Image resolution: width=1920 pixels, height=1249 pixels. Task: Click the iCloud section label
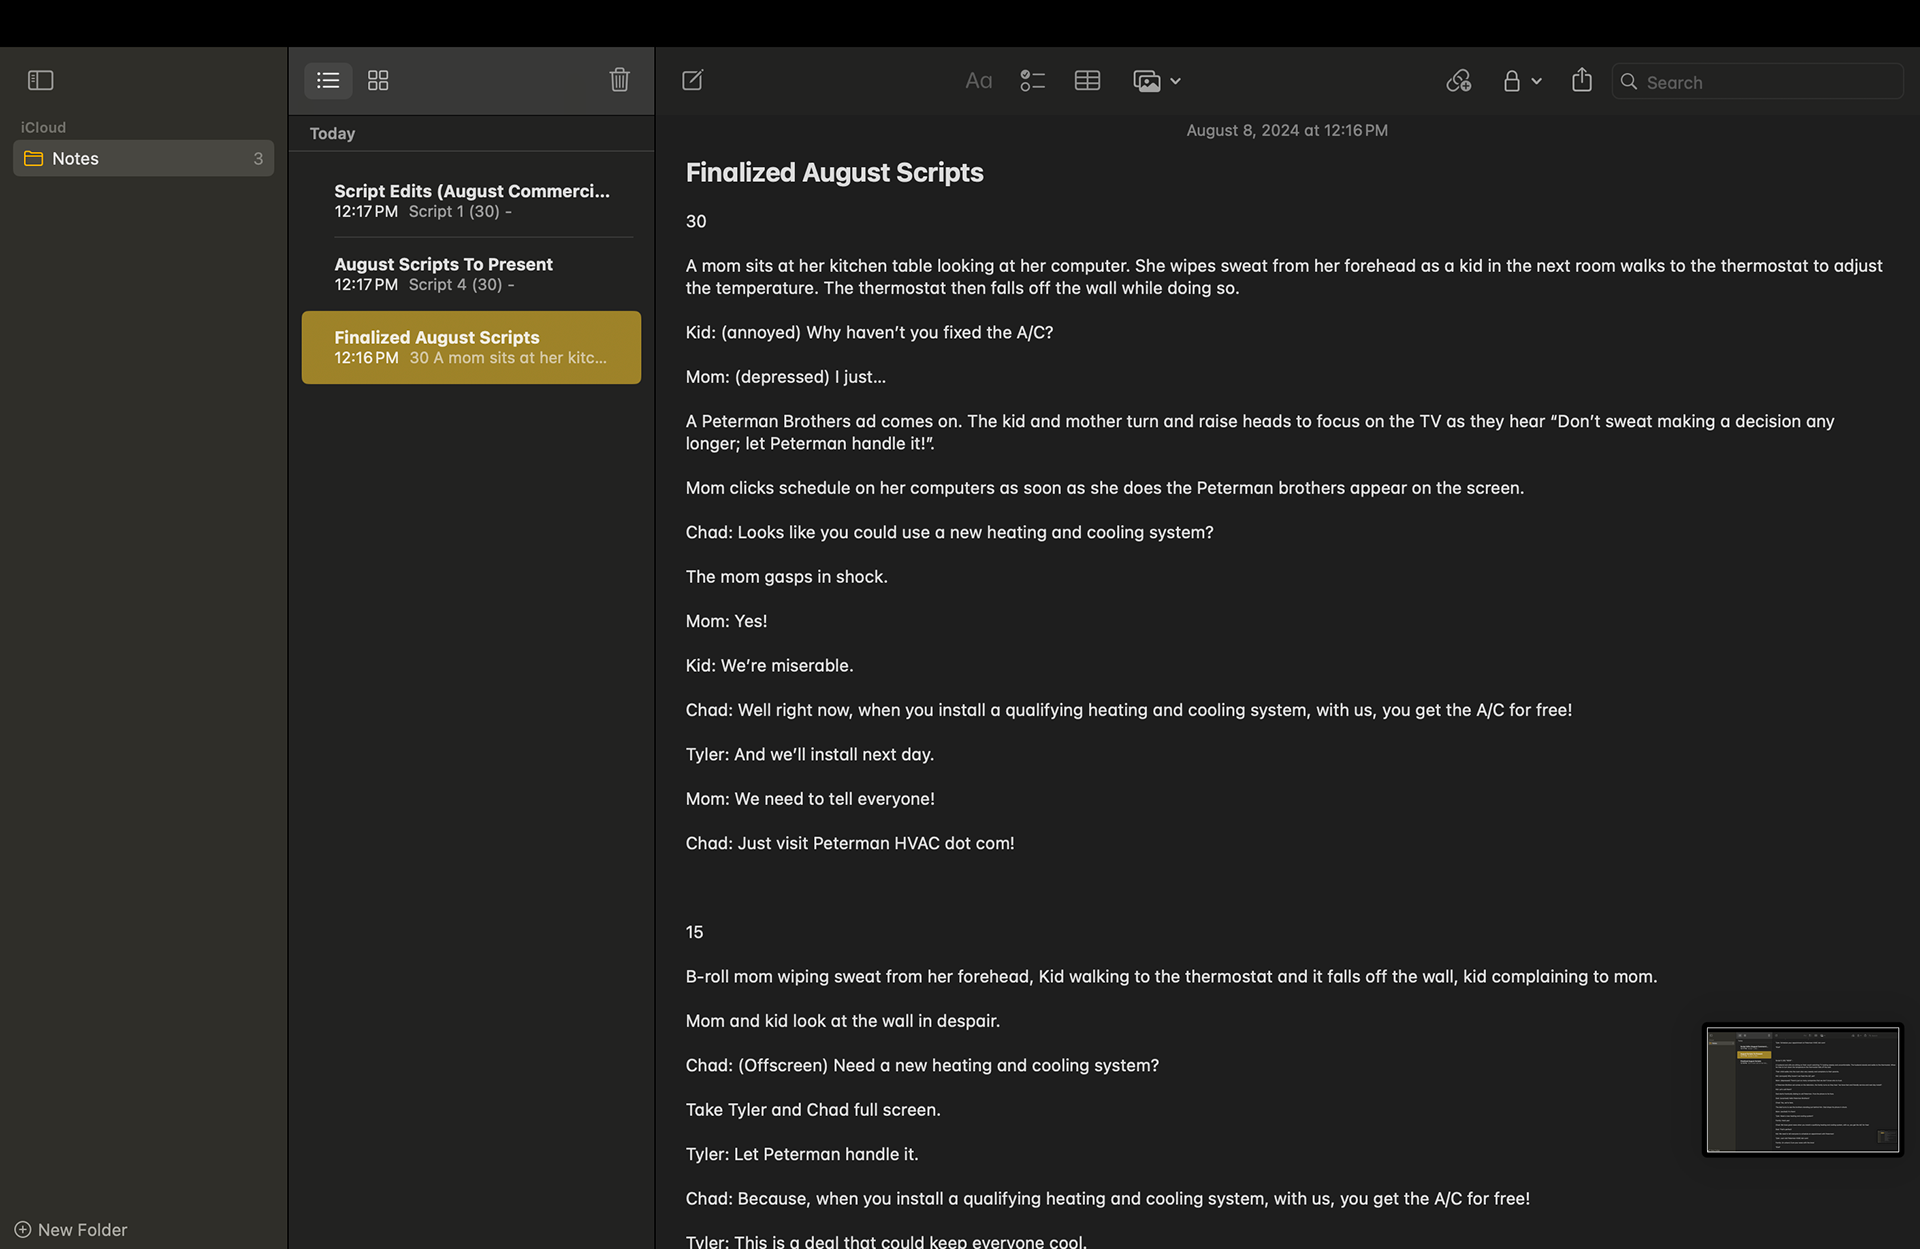[43, 127]
